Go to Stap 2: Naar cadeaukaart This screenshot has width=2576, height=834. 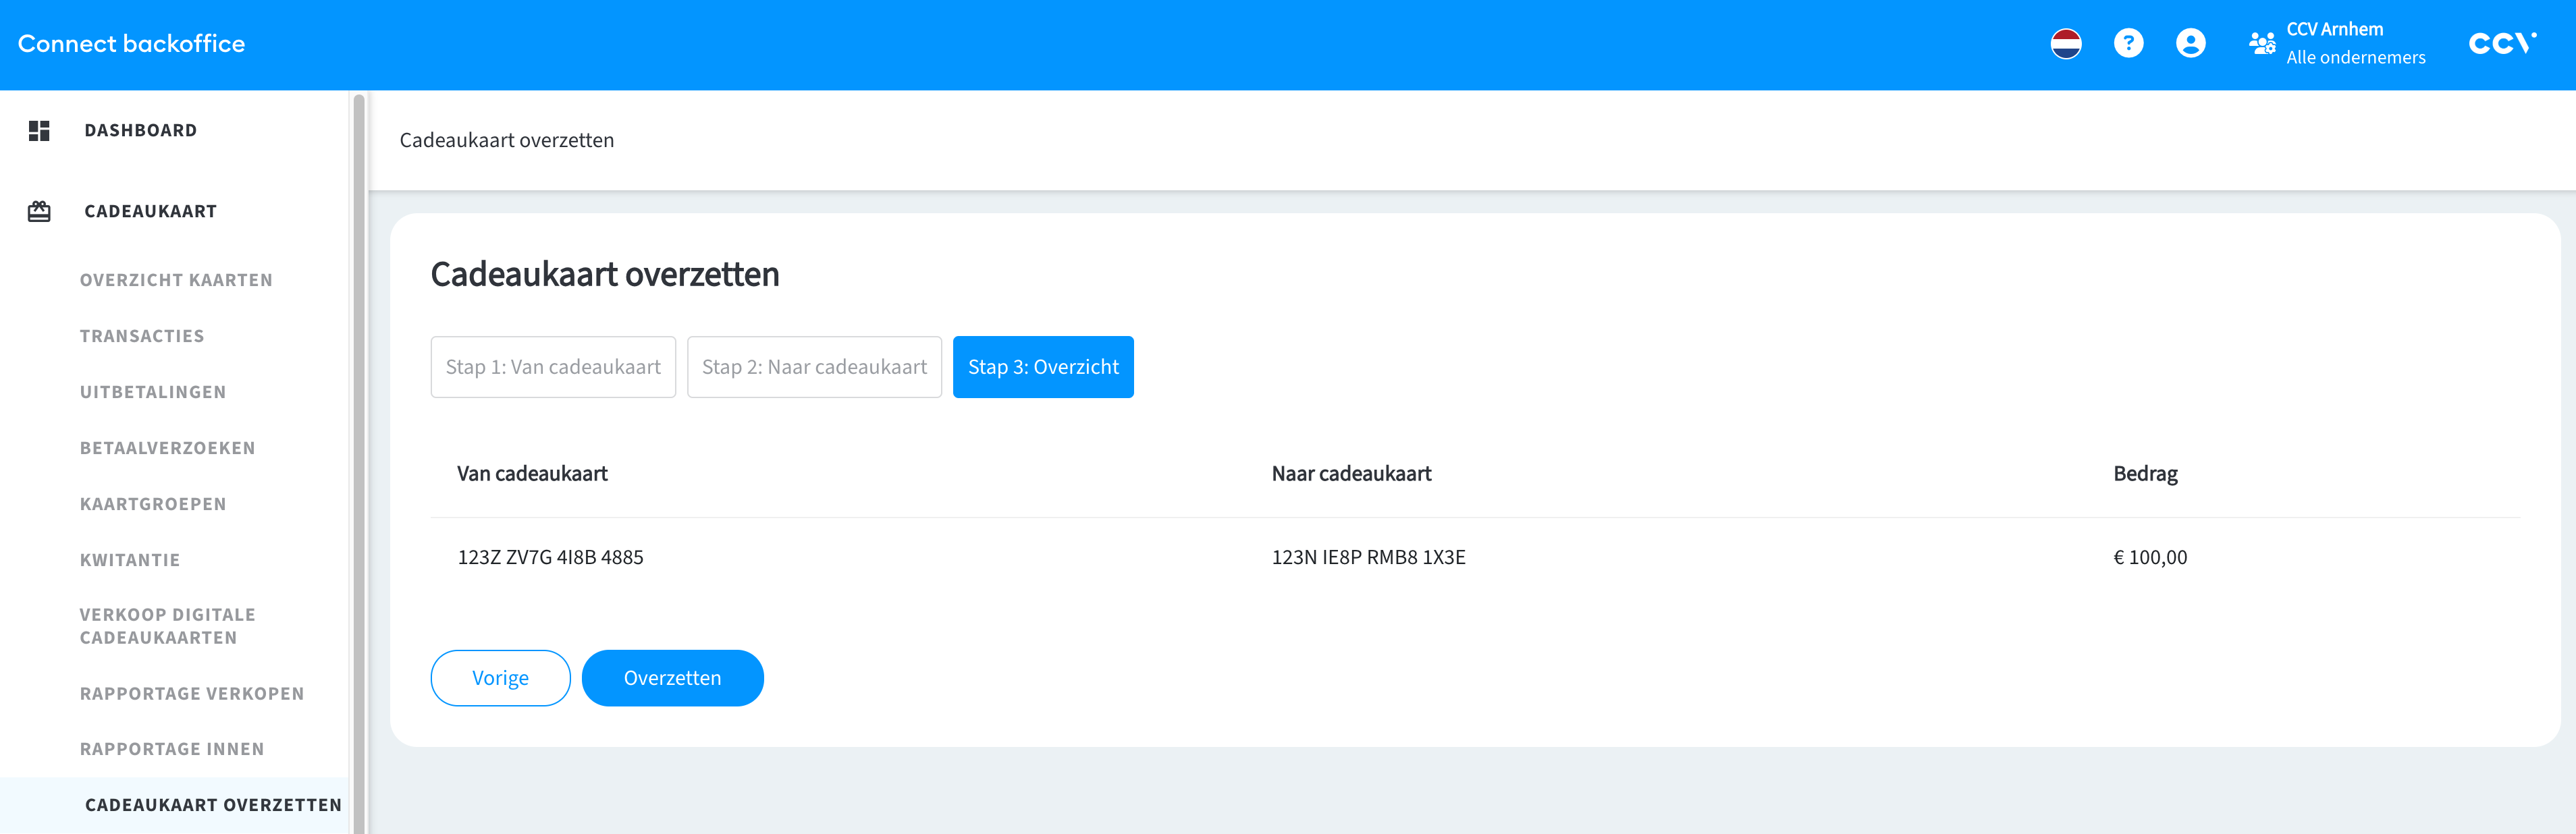(x=814, y=367)
